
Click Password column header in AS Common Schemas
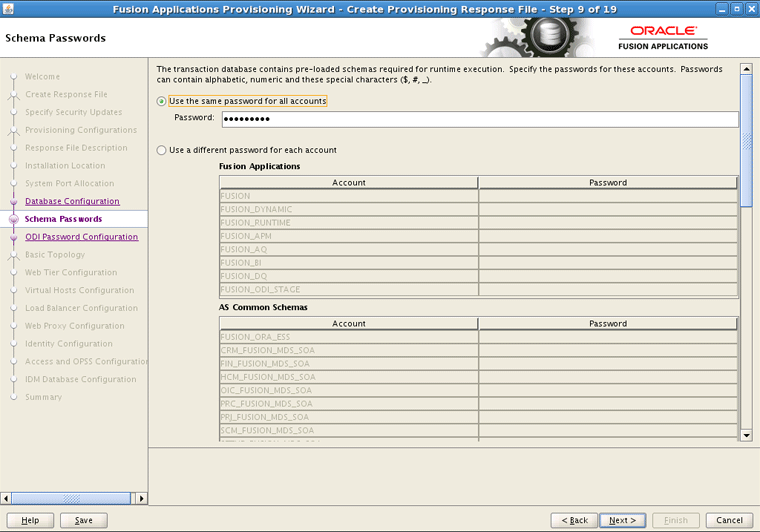coord(608,324)
